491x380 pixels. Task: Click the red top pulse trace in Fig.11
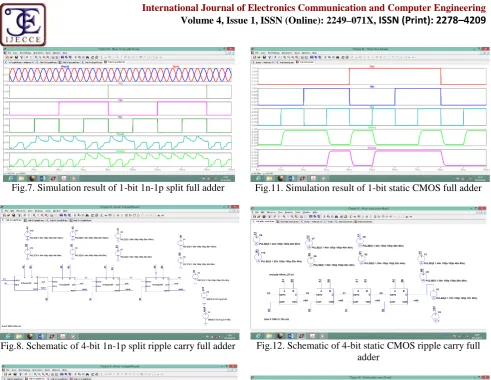(x=372, y=77)
